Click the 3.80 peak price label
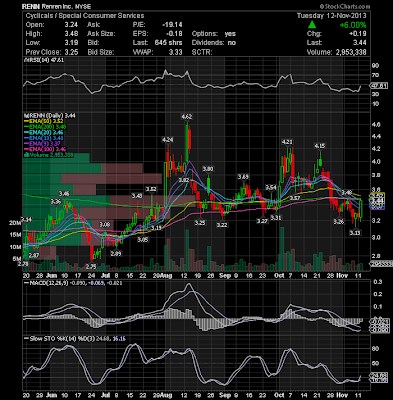 208,169
